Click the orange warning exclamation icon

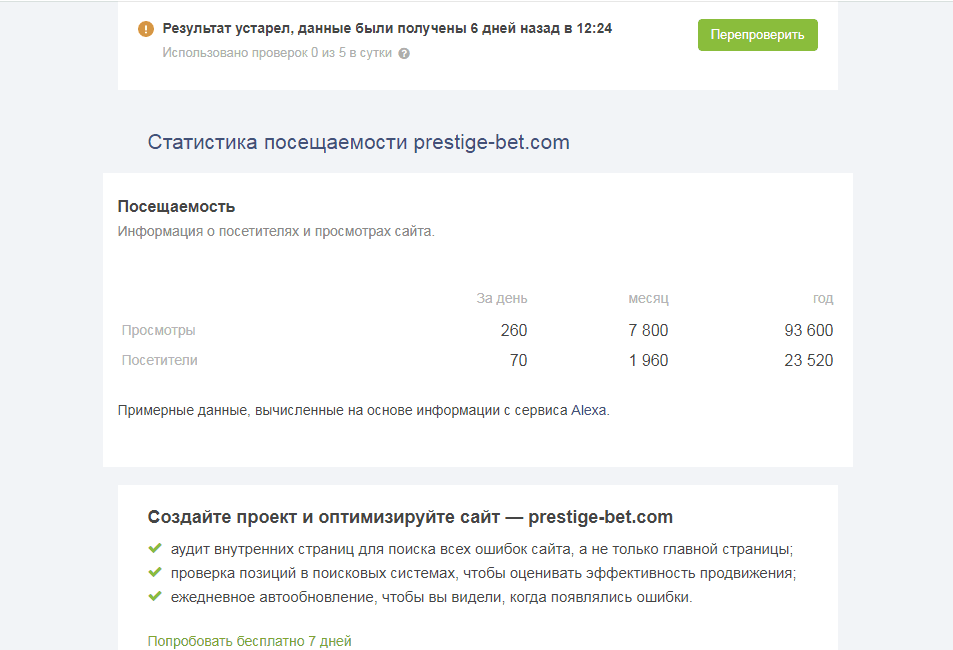[146, 29]
